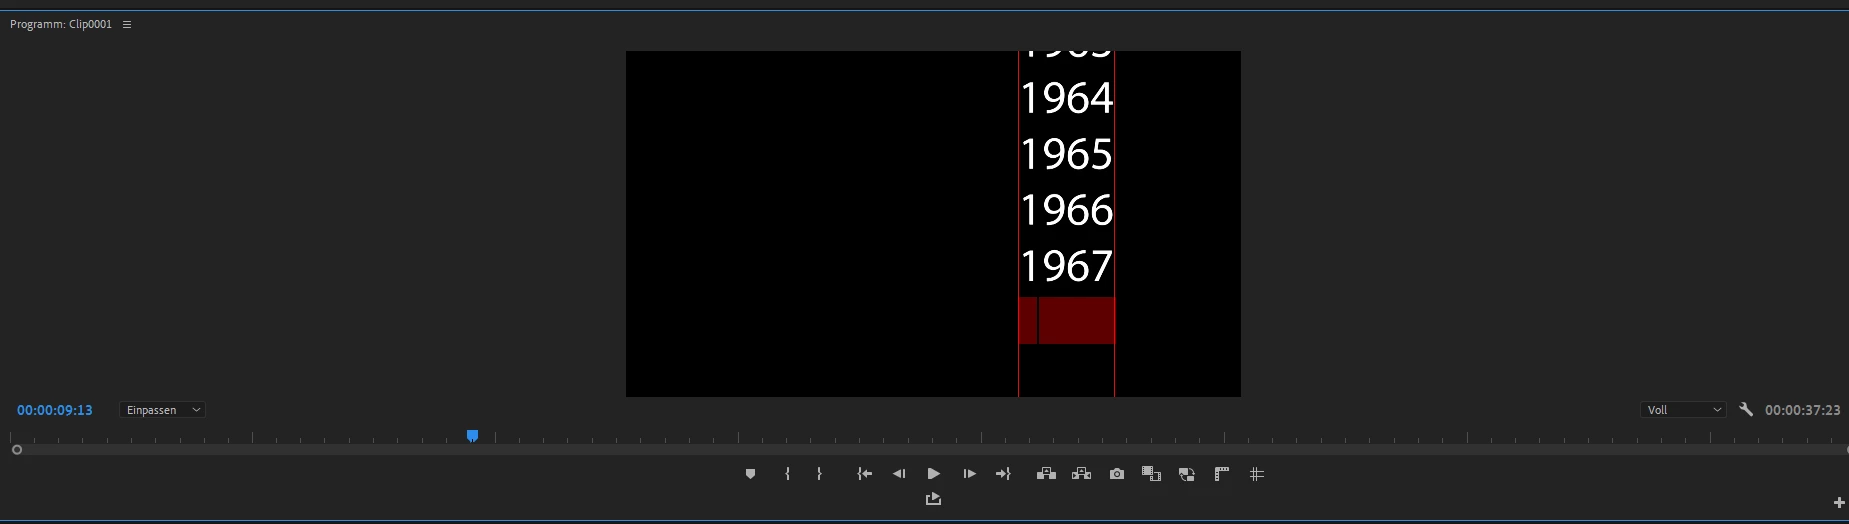Export a frame with the camera icon

tap(1117, 474)
